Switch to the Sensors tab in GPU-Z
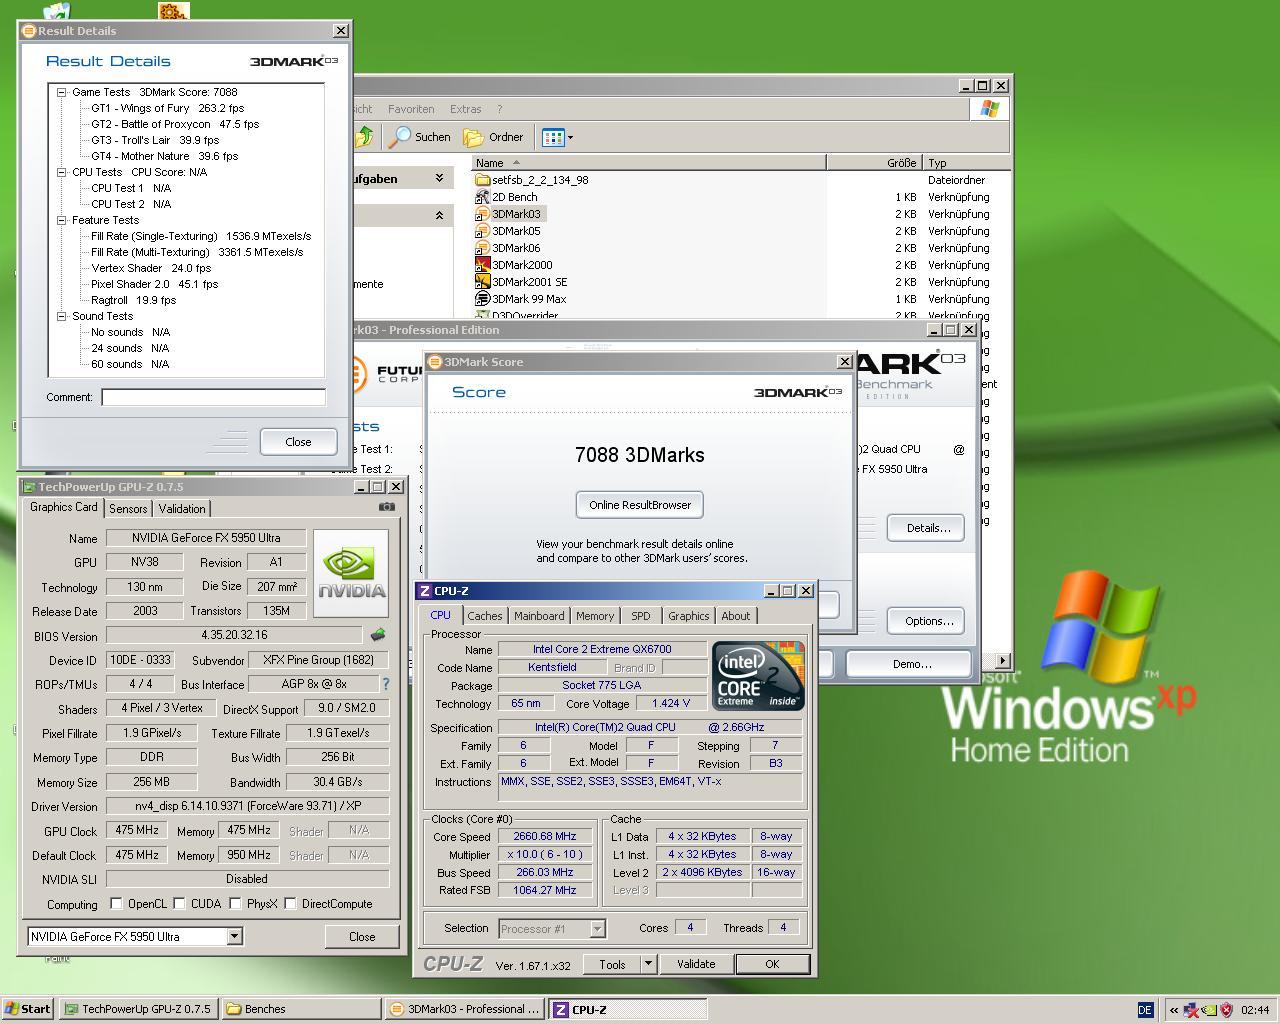The width and height of the screenshot is (1280, 1024). [x=128, y=509]
